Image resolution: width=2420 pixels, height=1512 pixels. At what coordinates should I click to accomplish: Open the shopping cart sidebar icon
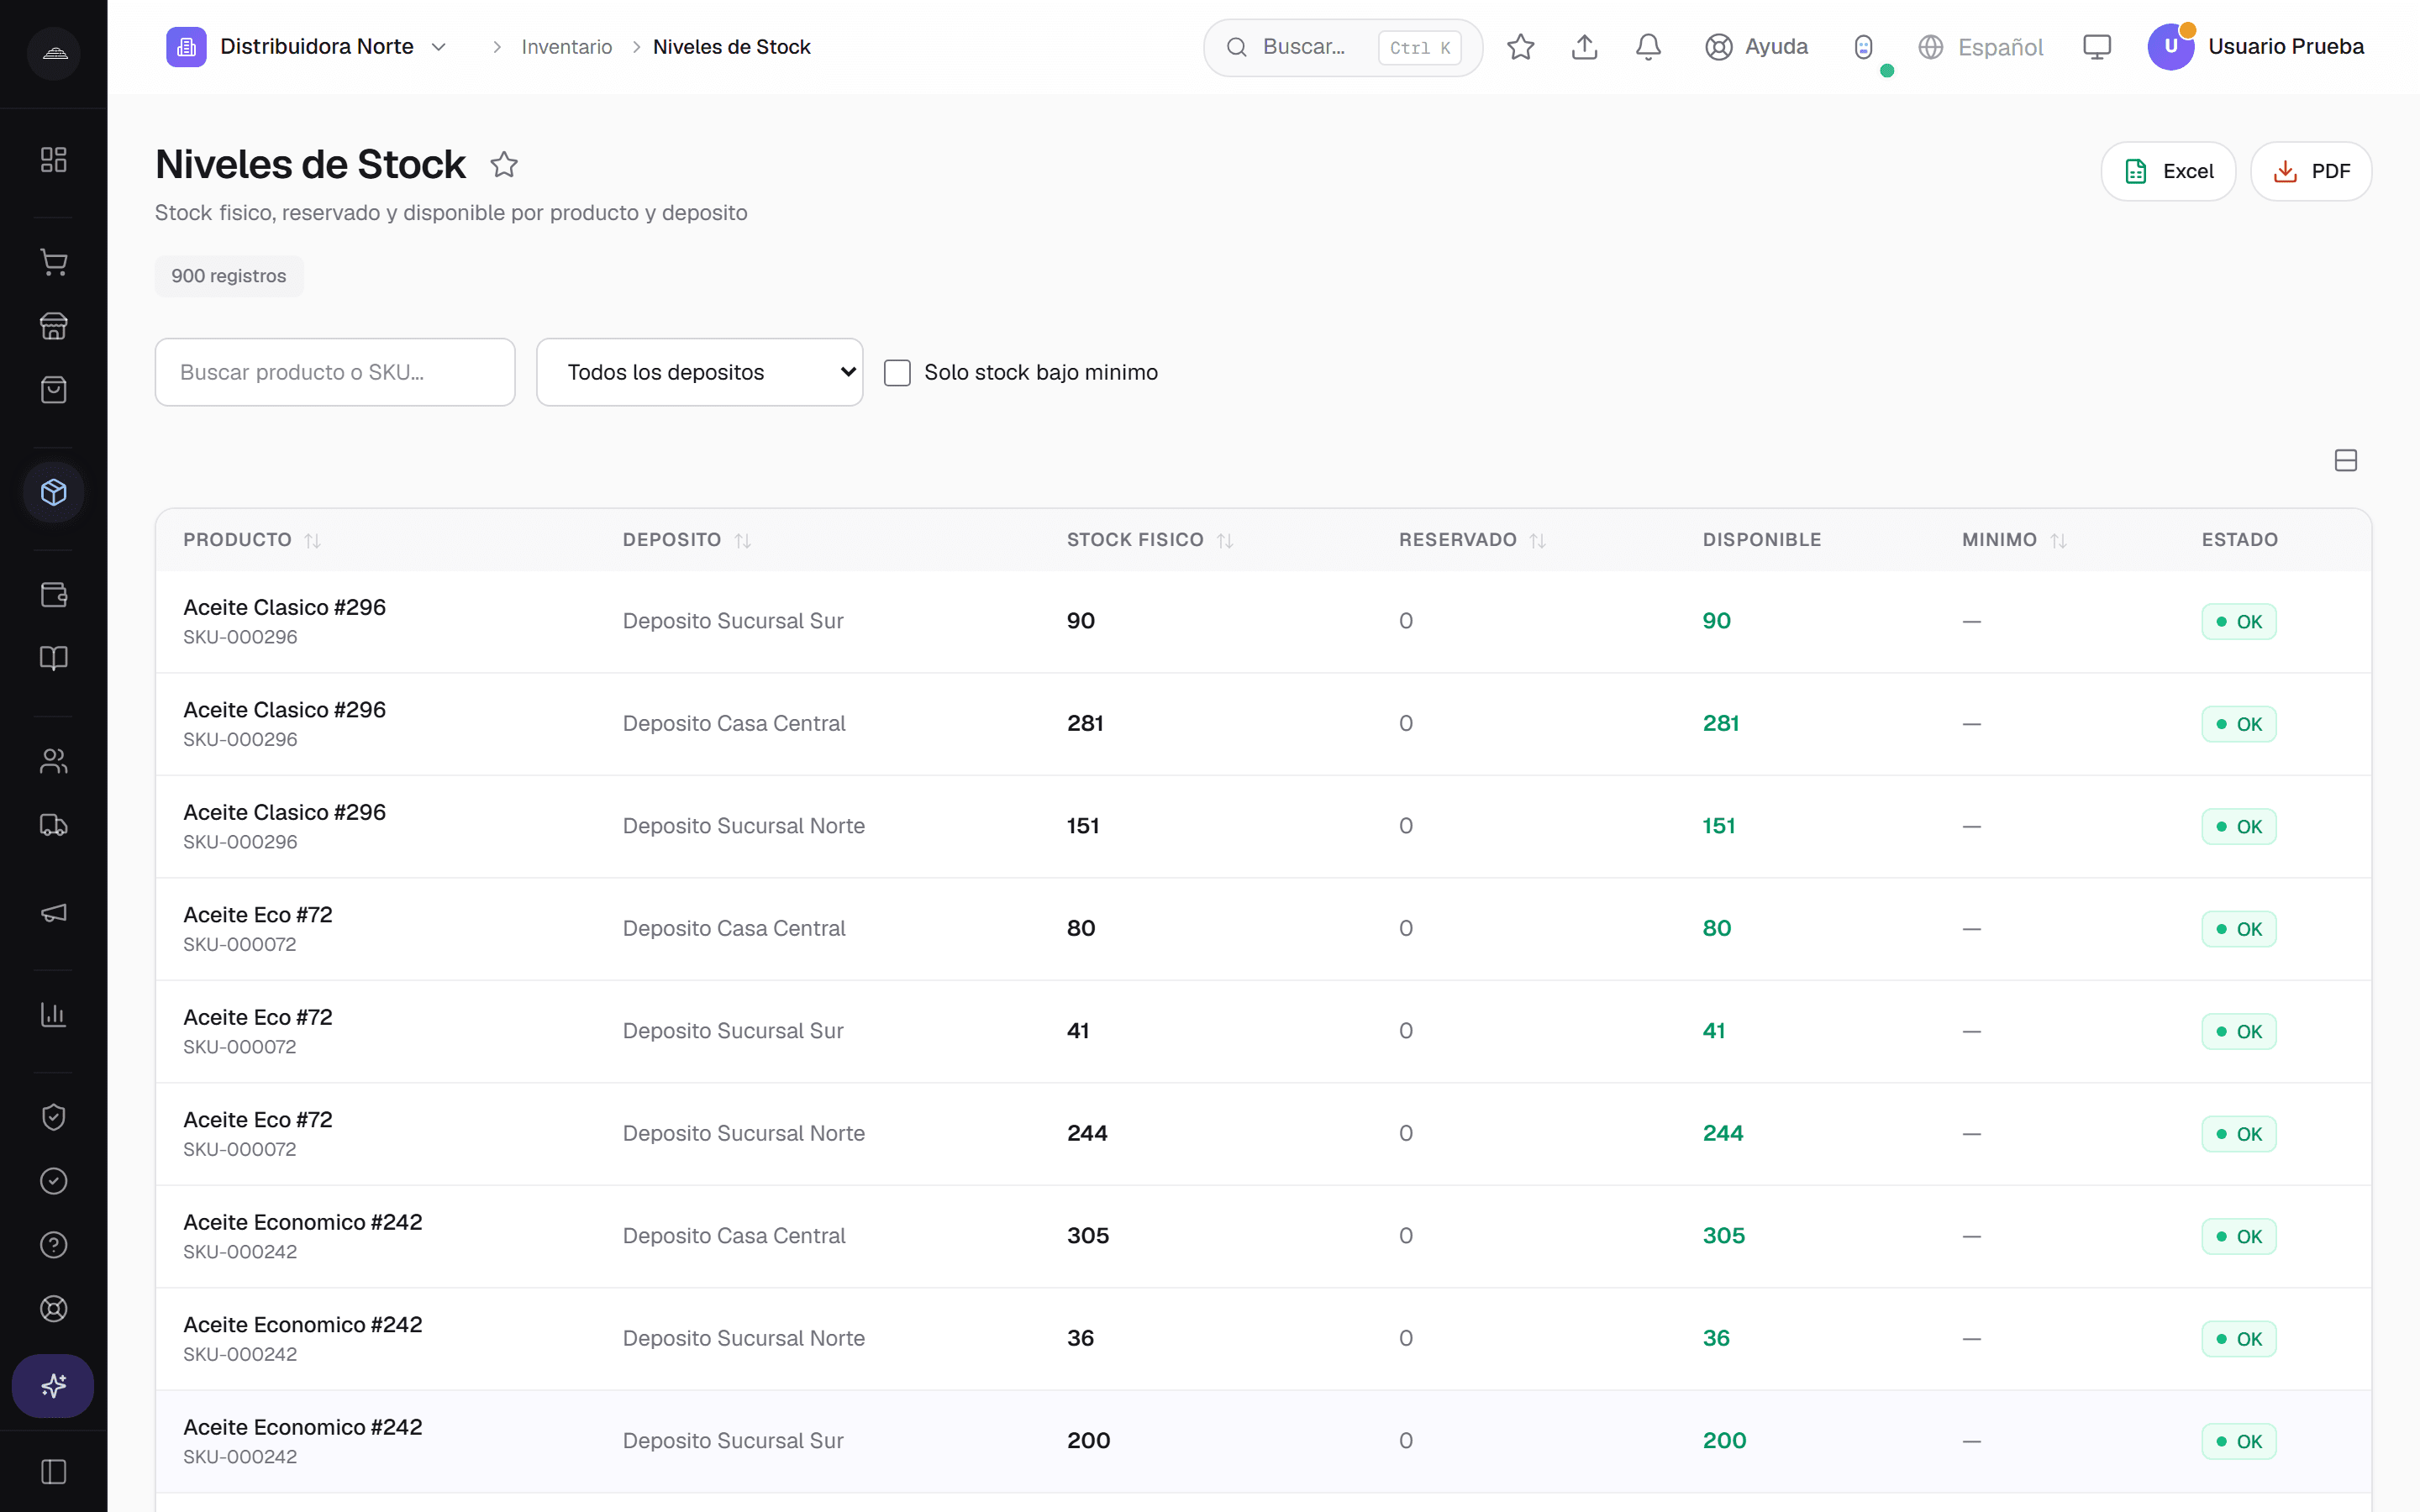pyautogui.click(x=54, y=263)
